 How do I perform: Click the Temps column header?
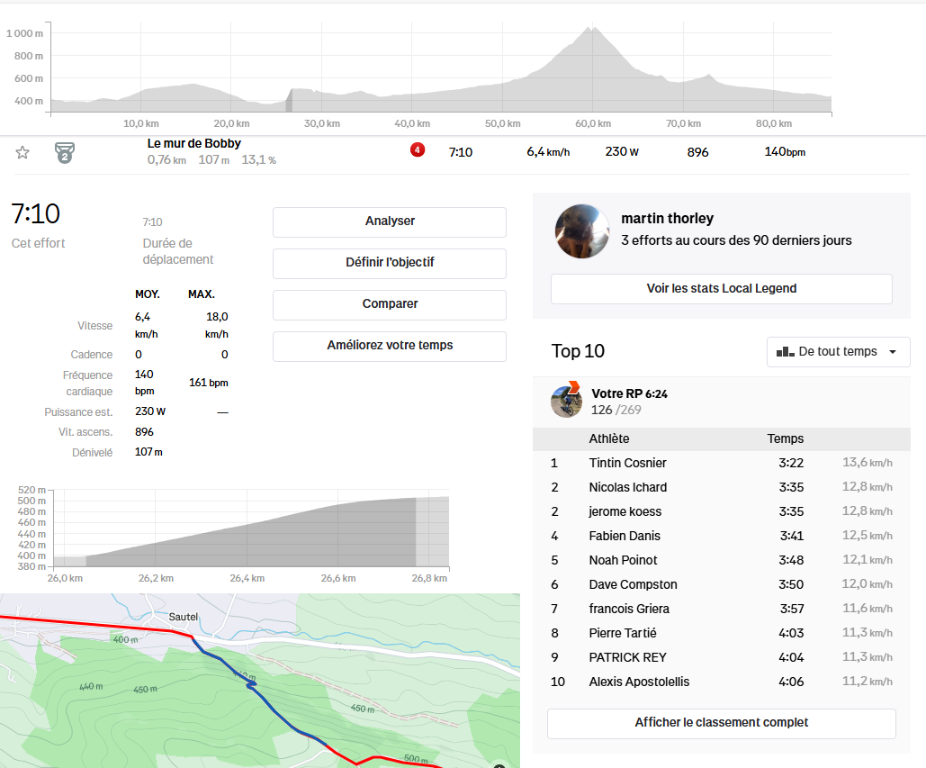pos(785,438)
